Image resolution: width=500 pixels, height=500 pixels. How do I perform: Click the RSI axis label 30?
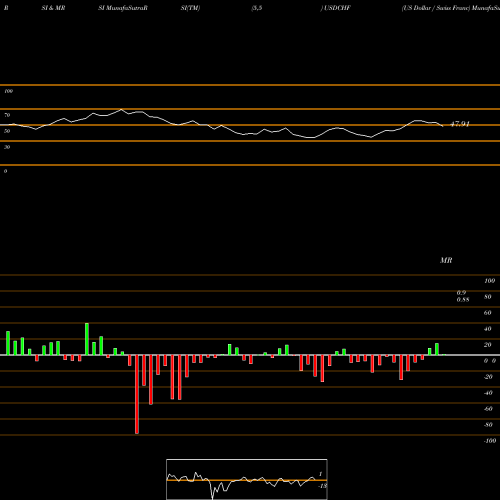[x=7, y=147]
